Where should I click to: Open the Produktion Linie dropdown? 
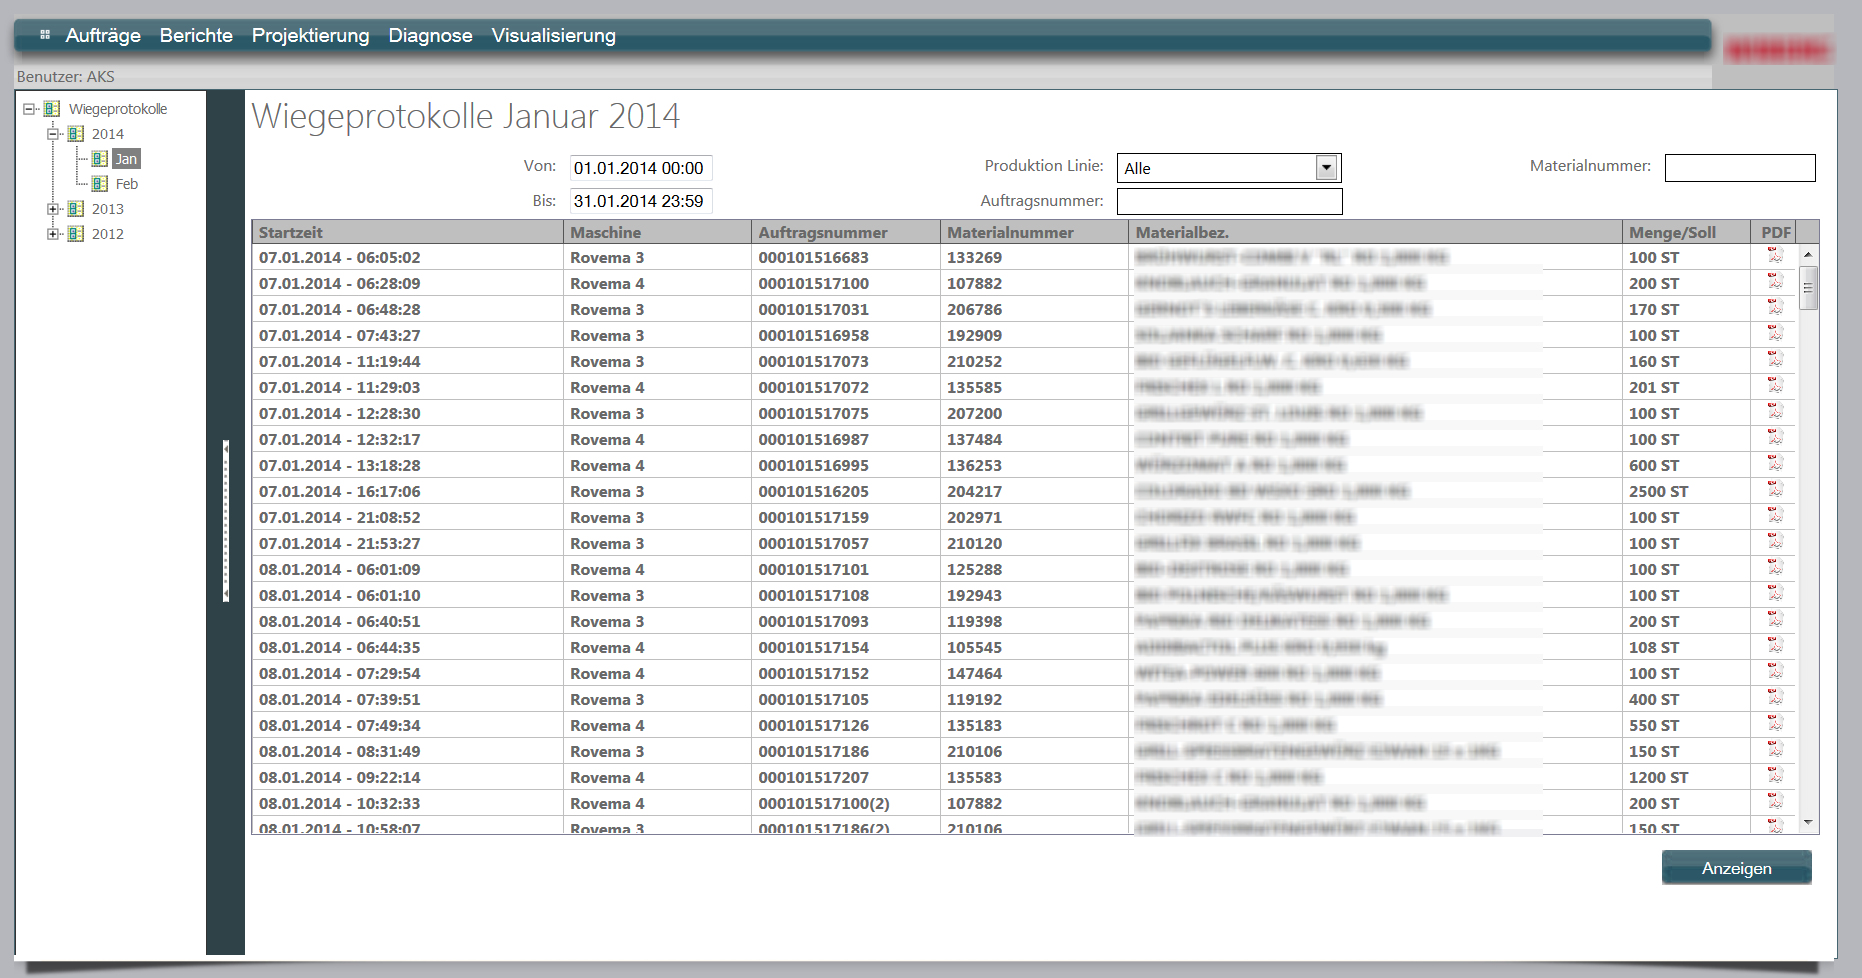click(x=1326, y=168)
